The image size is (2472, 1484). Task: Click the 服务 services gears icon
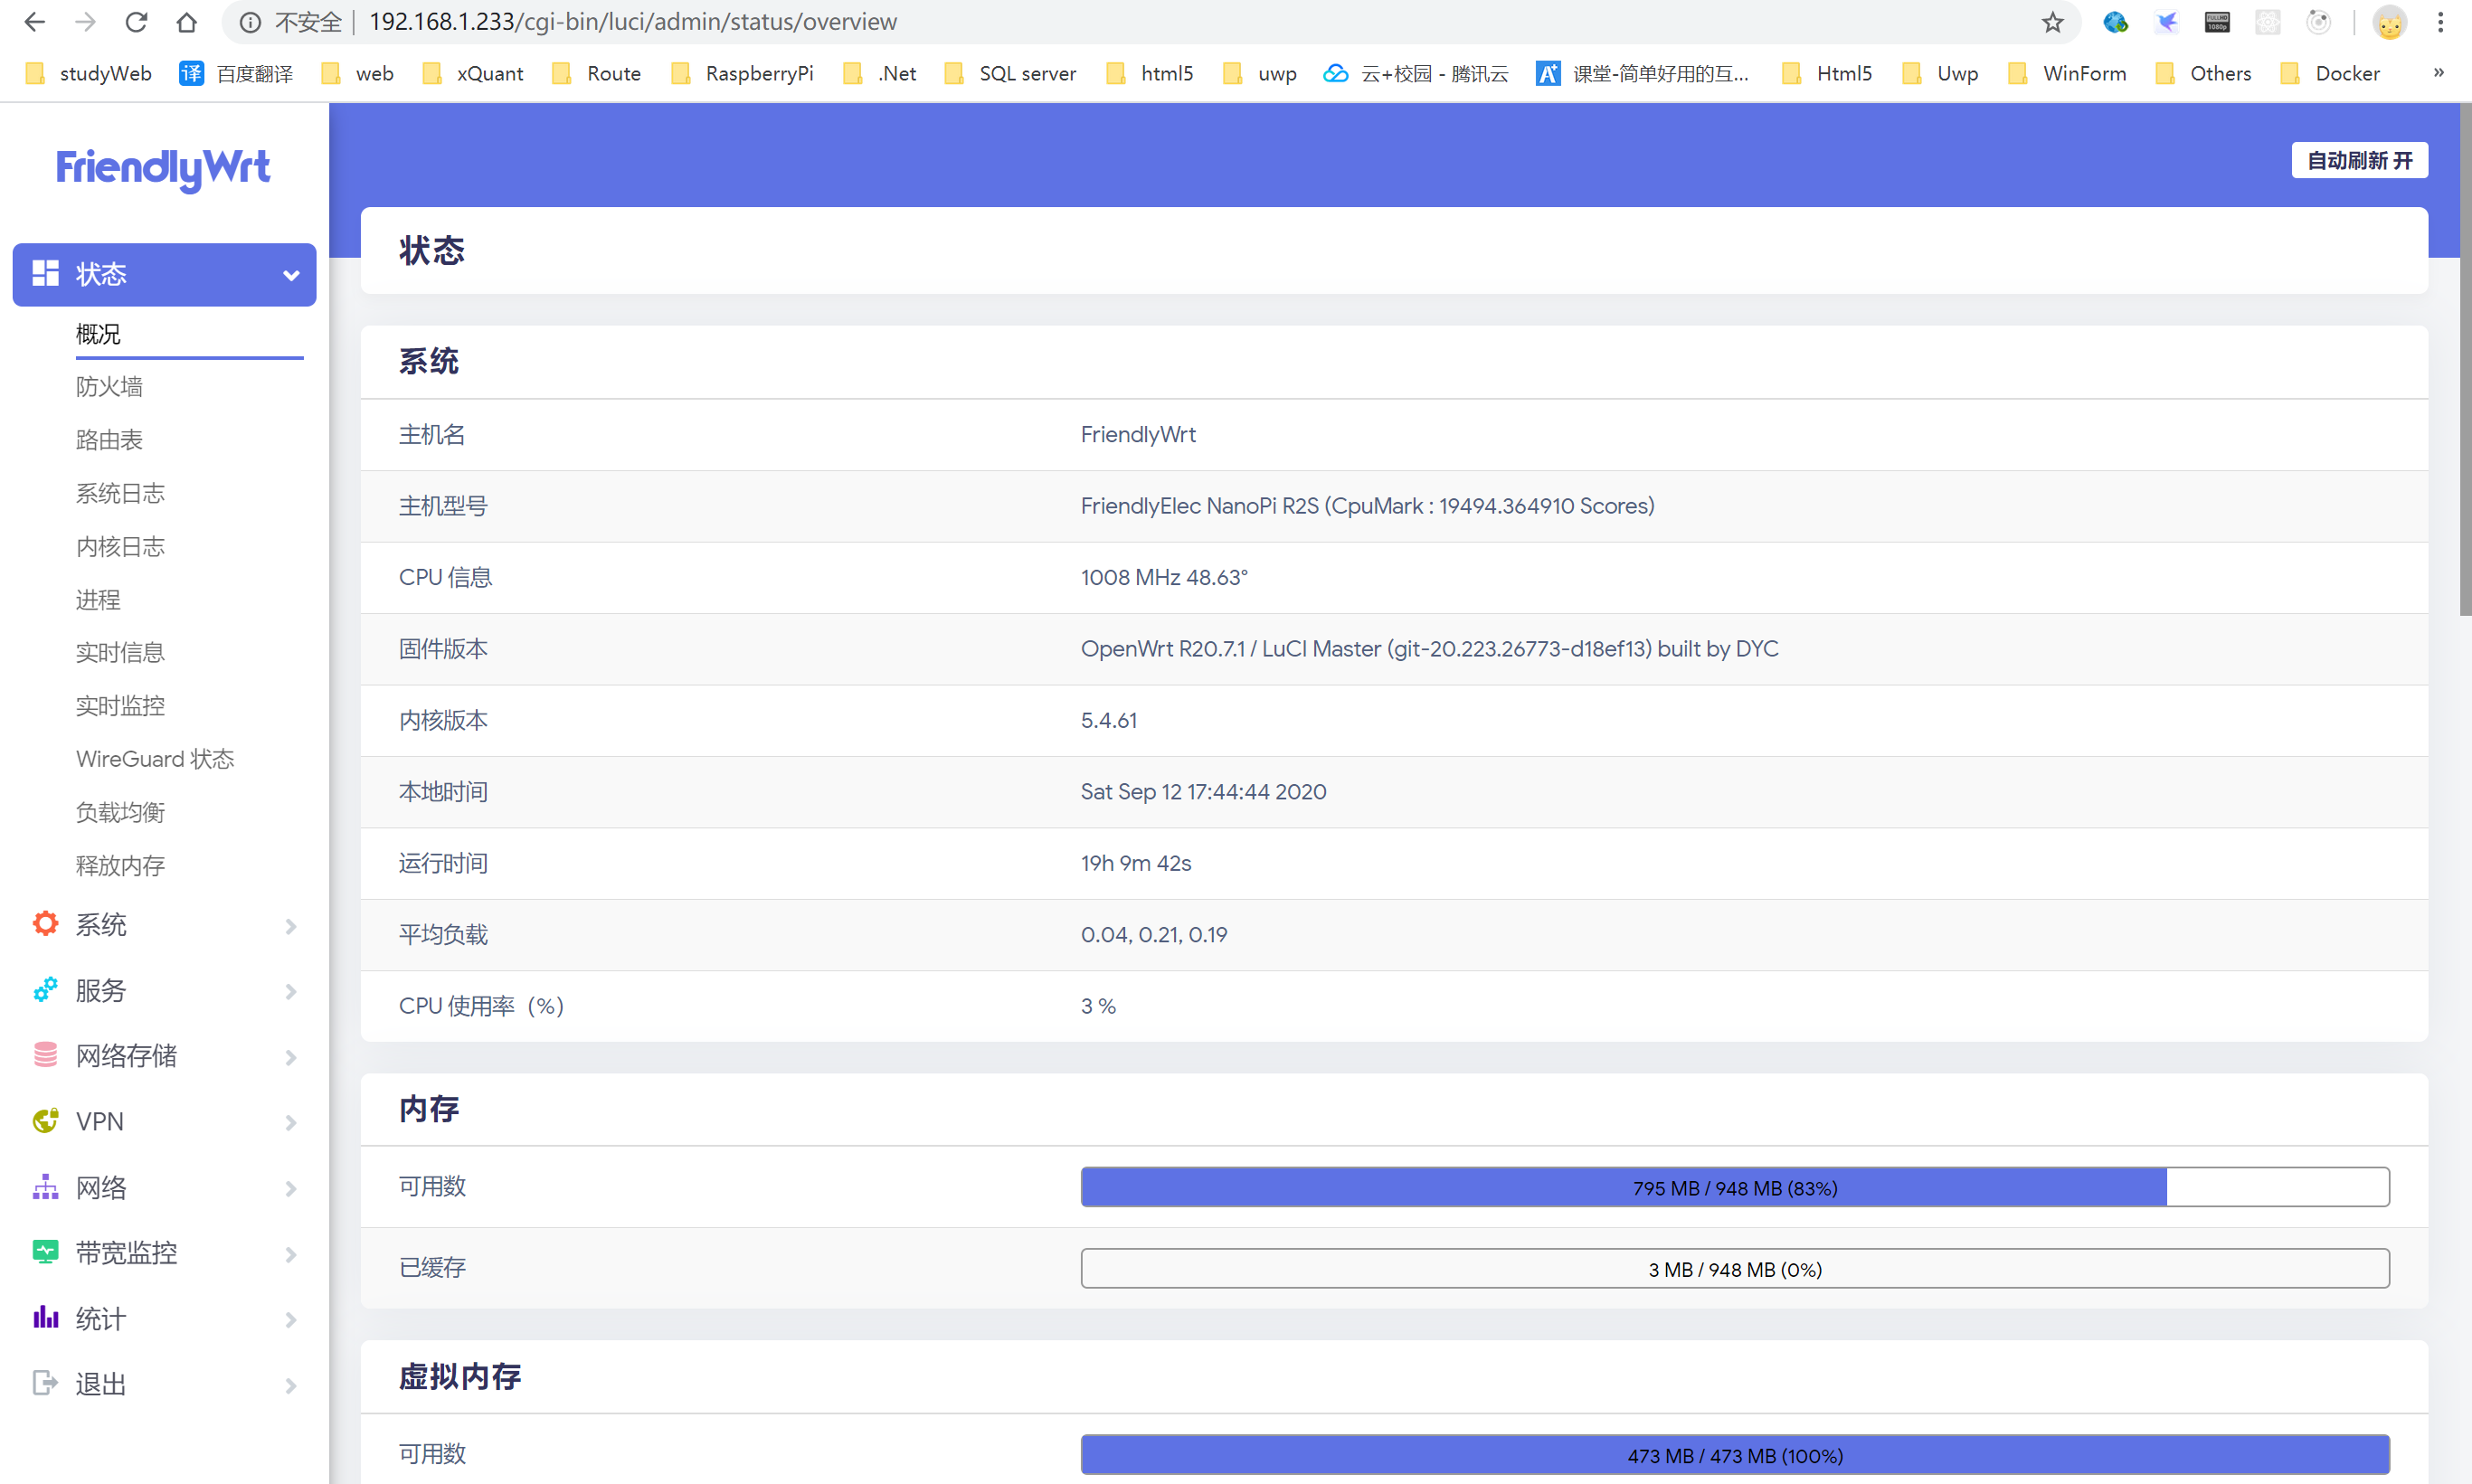click(x=45, y=990)
